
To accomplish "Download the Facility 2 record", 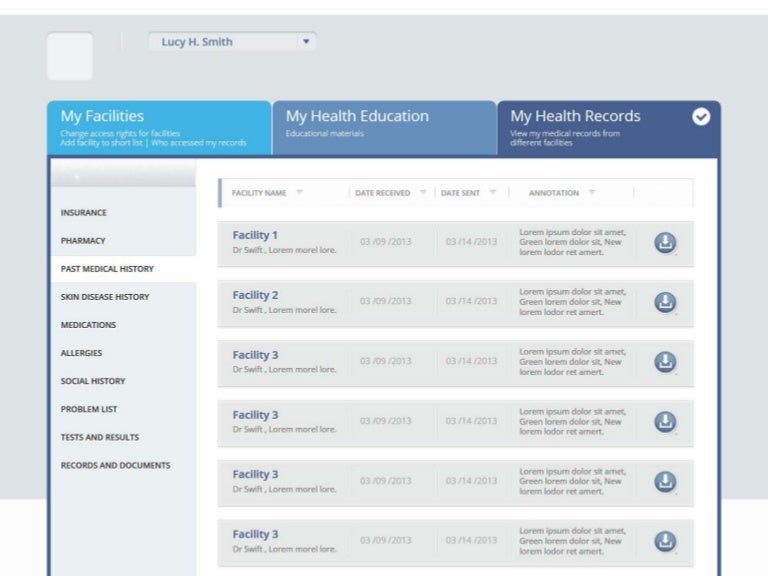I will point(665,302).
